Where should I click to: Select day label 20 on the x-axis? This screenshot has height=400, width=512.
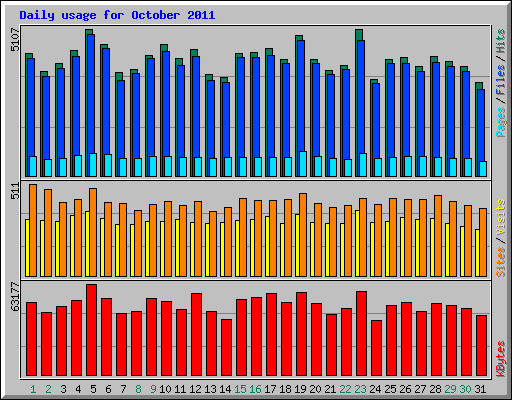coord(315,389)
